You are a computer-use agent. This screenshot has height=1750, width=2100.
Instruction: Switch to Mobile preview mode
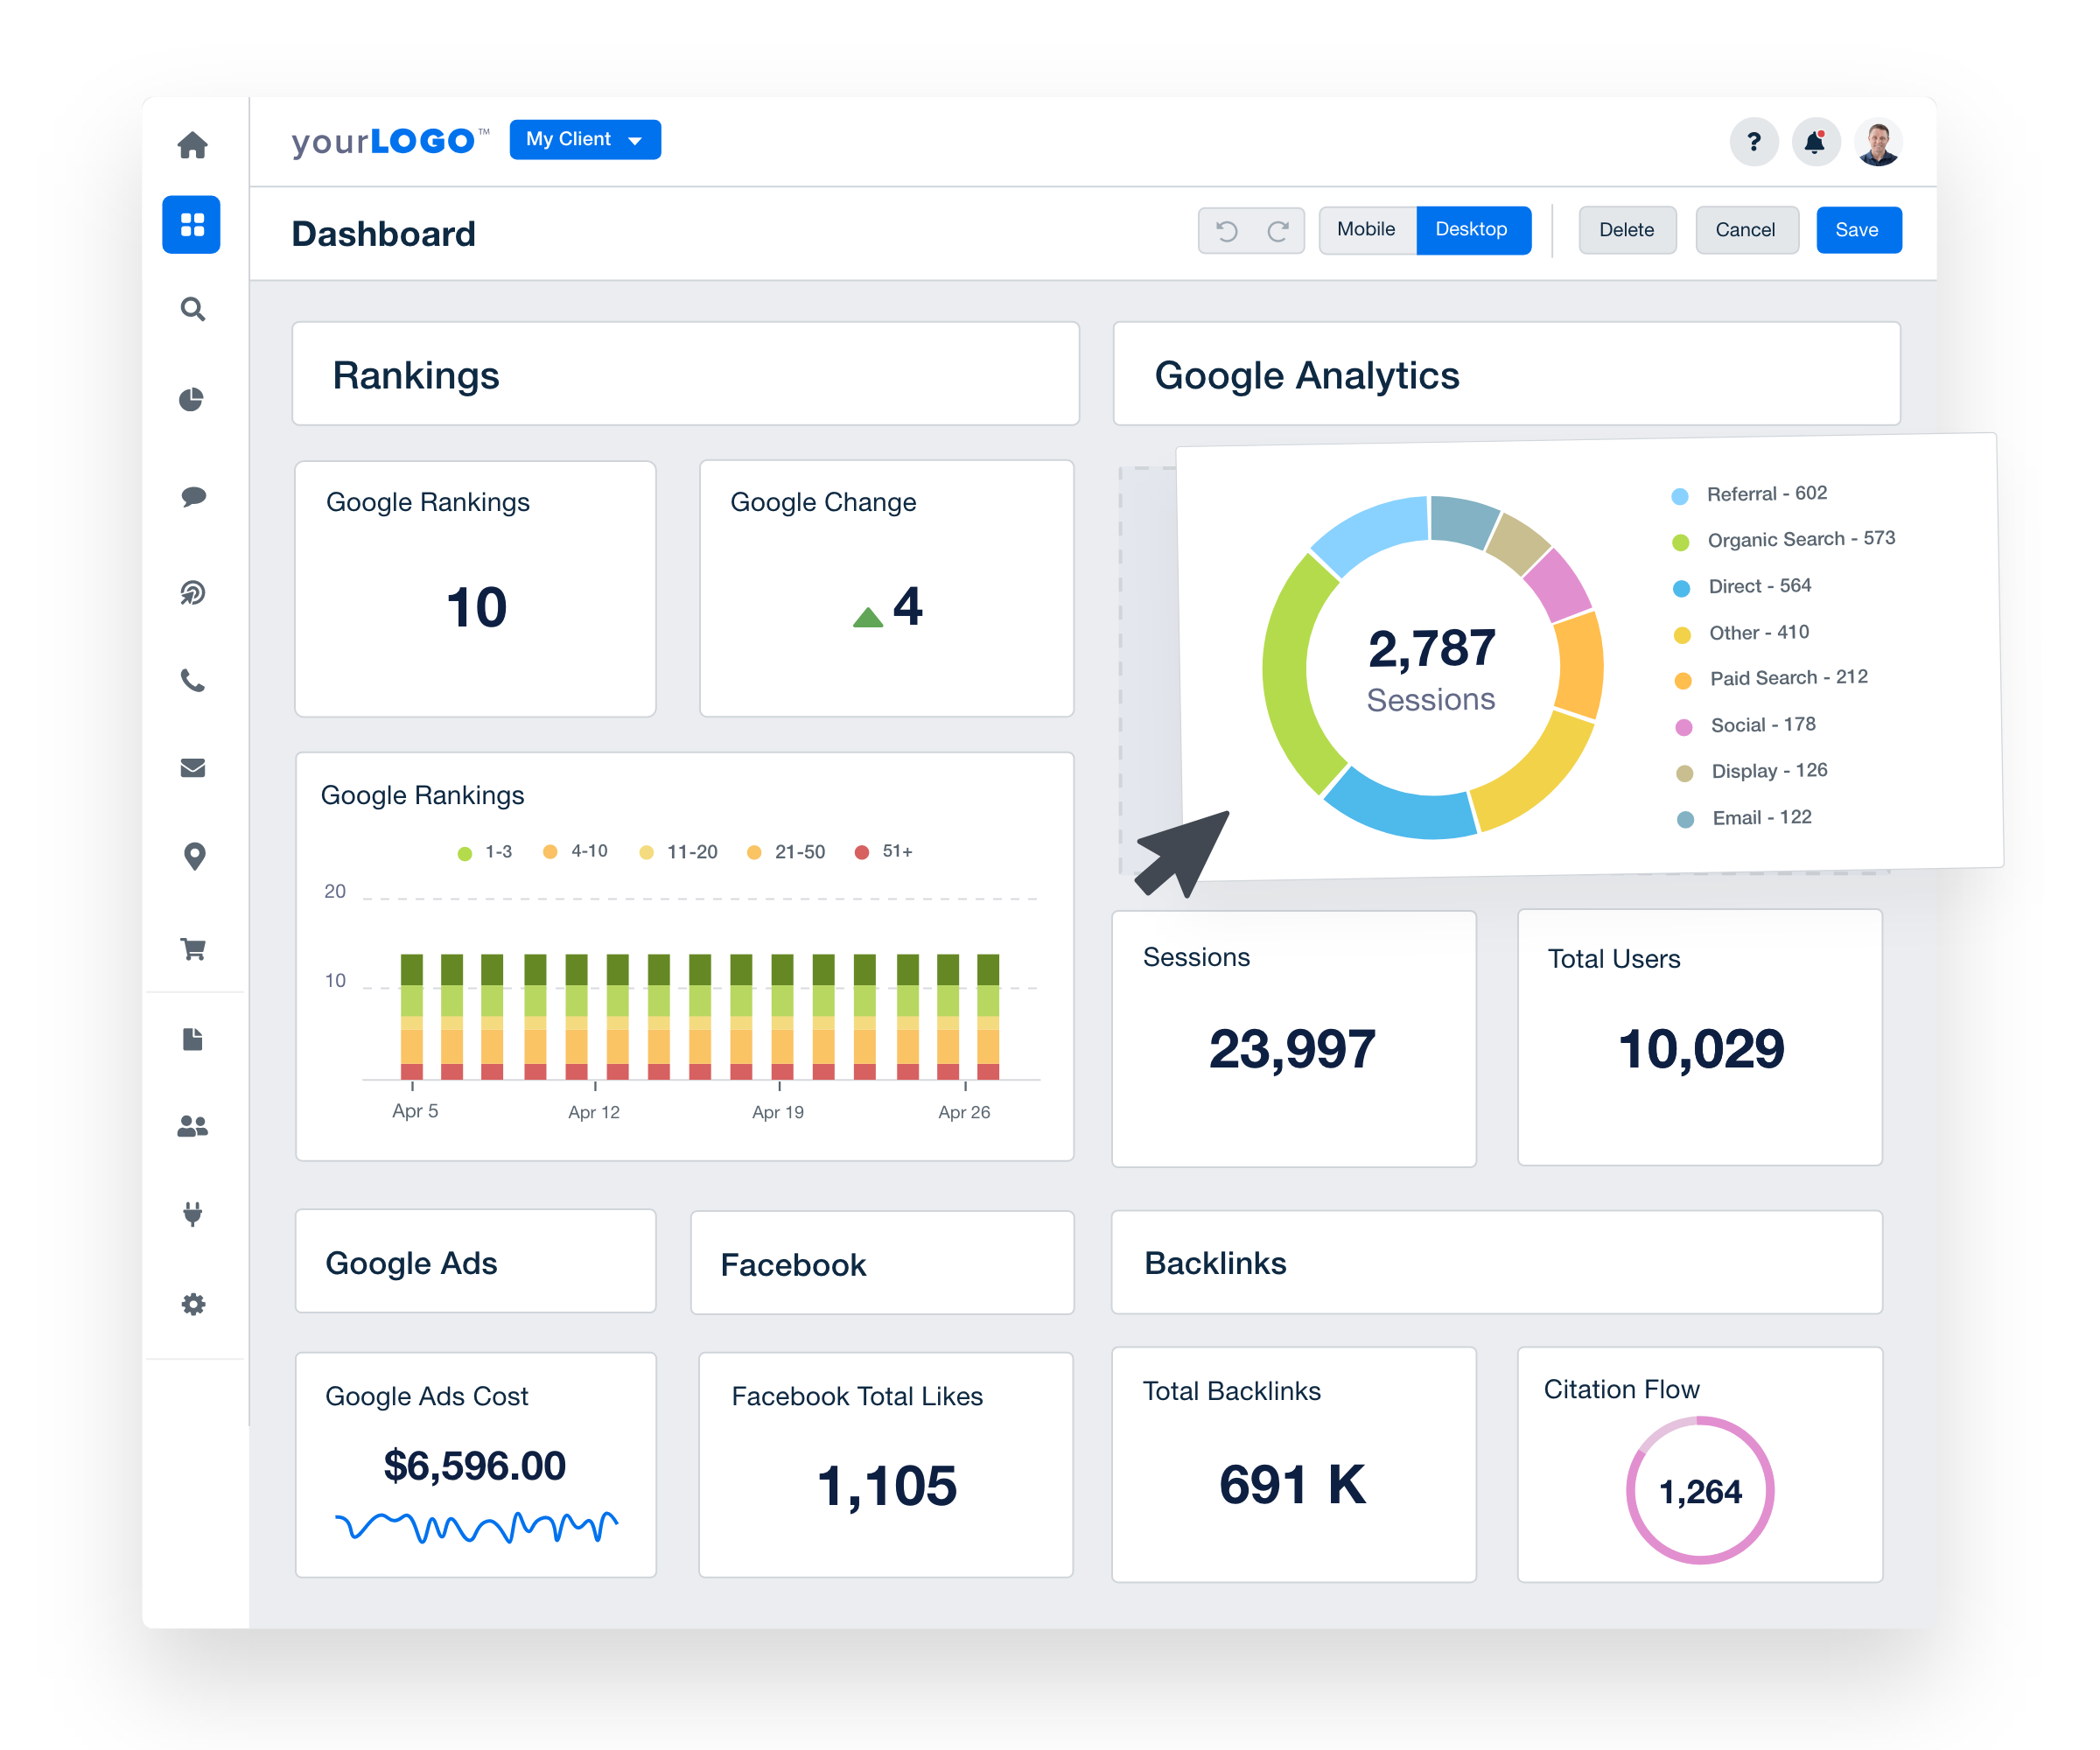1366,229
